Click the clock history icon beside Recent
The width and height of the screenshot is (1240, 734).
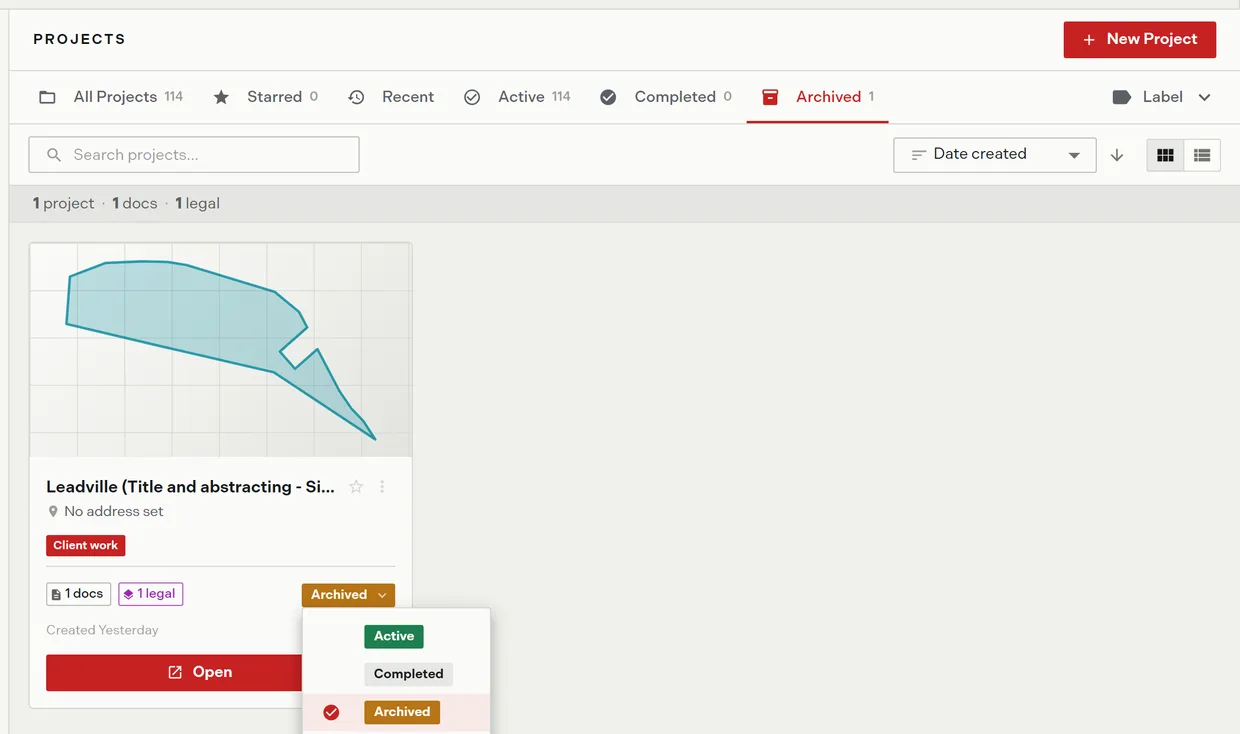(356, 97)
